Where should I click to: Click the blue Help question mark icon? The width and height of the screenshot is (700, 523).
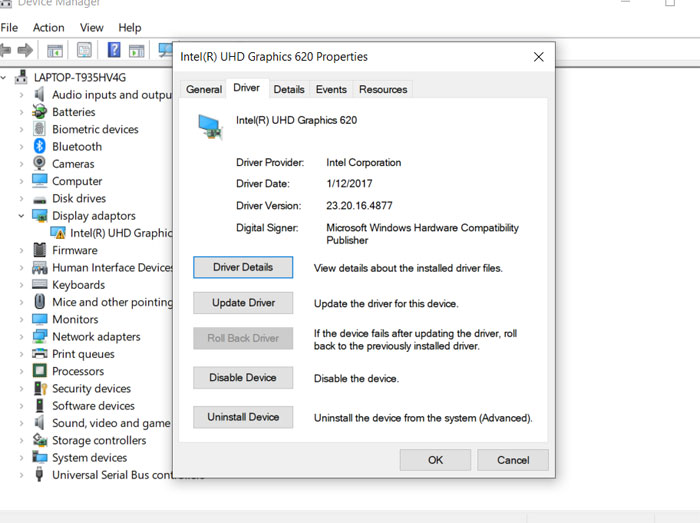click(x=114, y=50)
